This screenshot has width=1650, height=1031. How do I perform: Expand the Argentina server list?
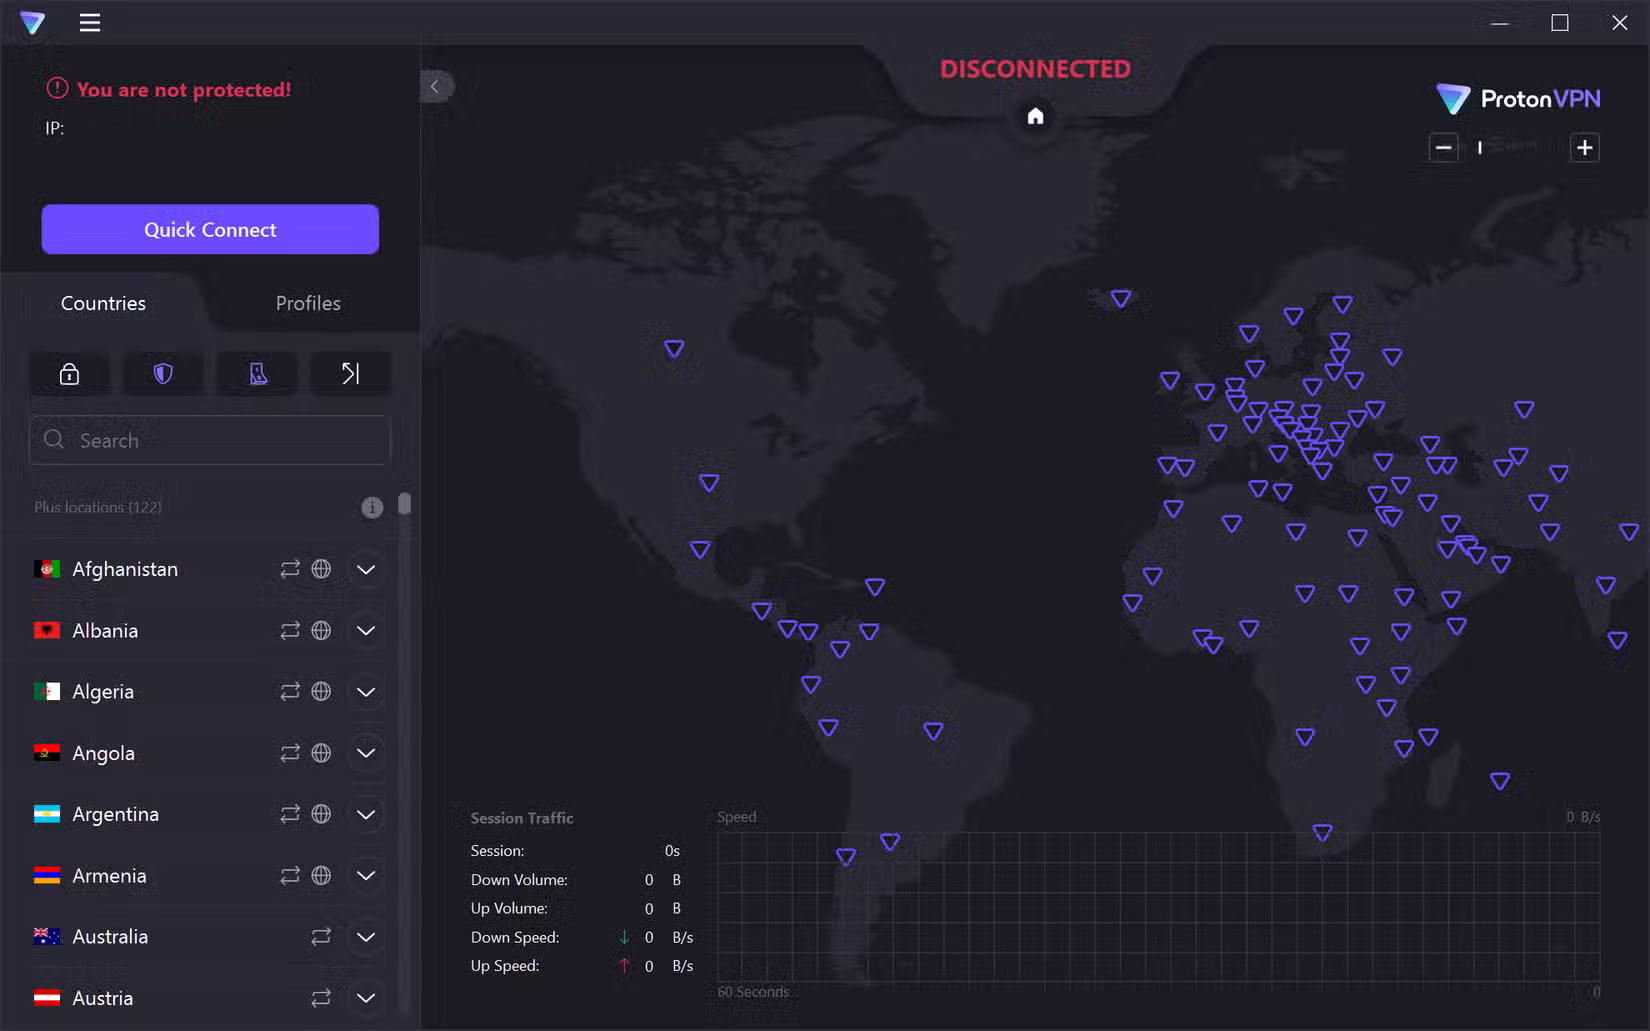(x=366, y=815)
